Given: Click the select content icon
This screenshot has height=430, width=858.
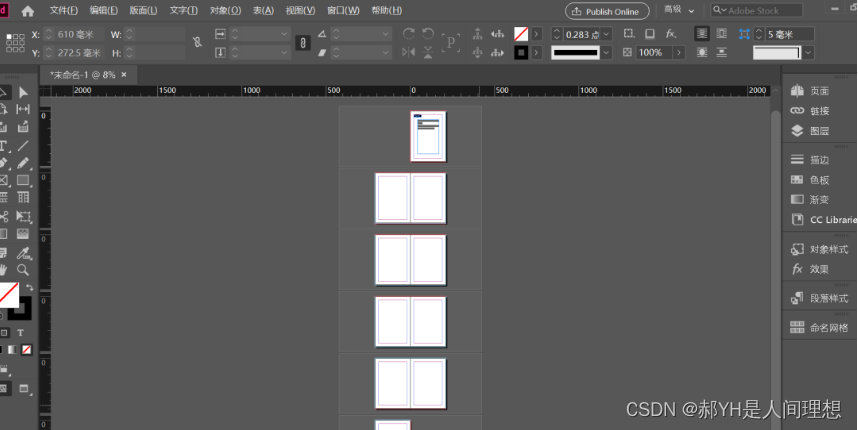Looking at the screenshot, I should tap(477, 52).
